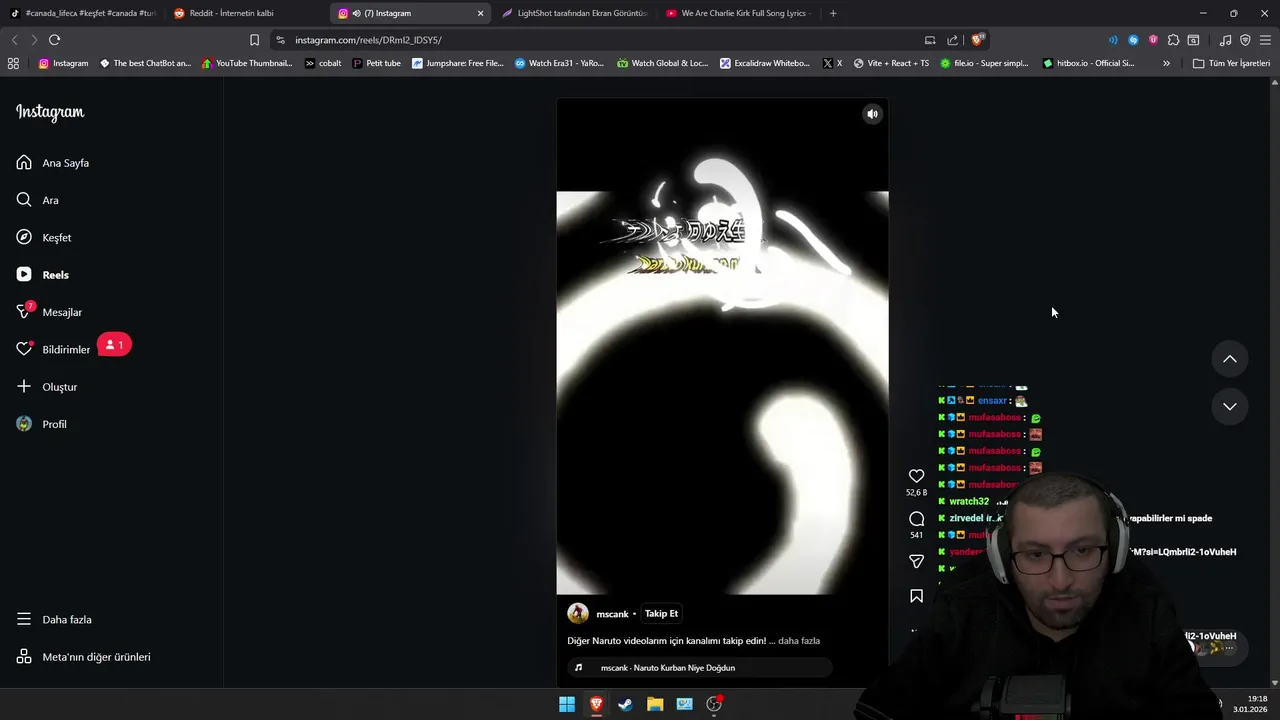The height and width of the screenshot is (720, 1280).
Task: Open mscank profile avatar
Action: point(578,614)
